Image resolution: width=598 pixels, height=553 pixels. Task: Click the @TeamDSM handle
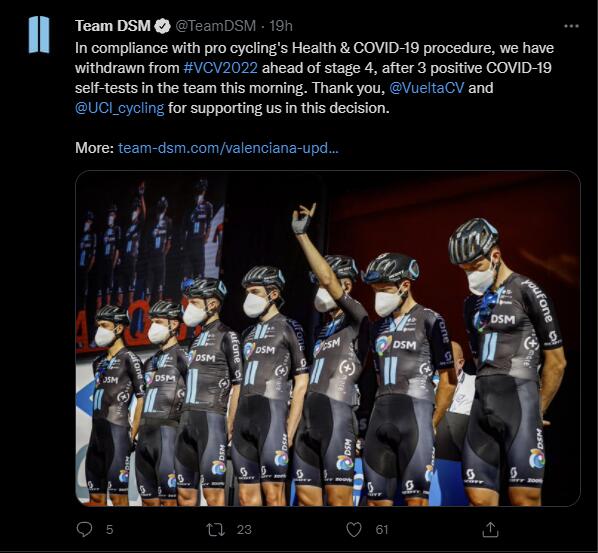(x=215, y=26)
